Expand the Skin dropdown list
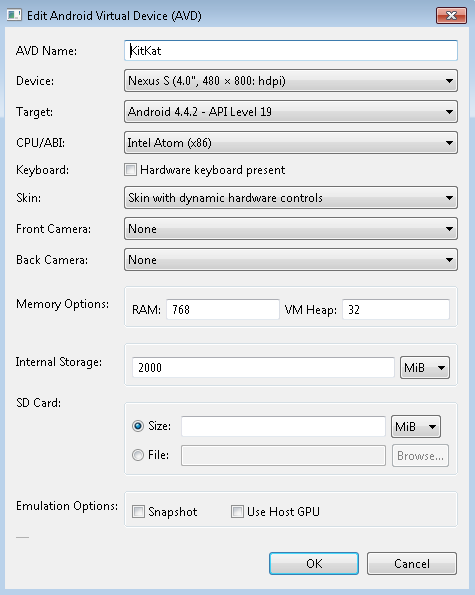This screenshot has width=475, height=595. pos(291,198)
